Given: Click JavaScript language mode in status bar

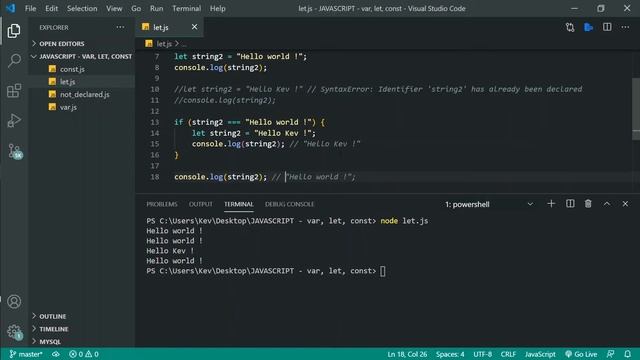Looking at the screenshot, I should [540, 354].
